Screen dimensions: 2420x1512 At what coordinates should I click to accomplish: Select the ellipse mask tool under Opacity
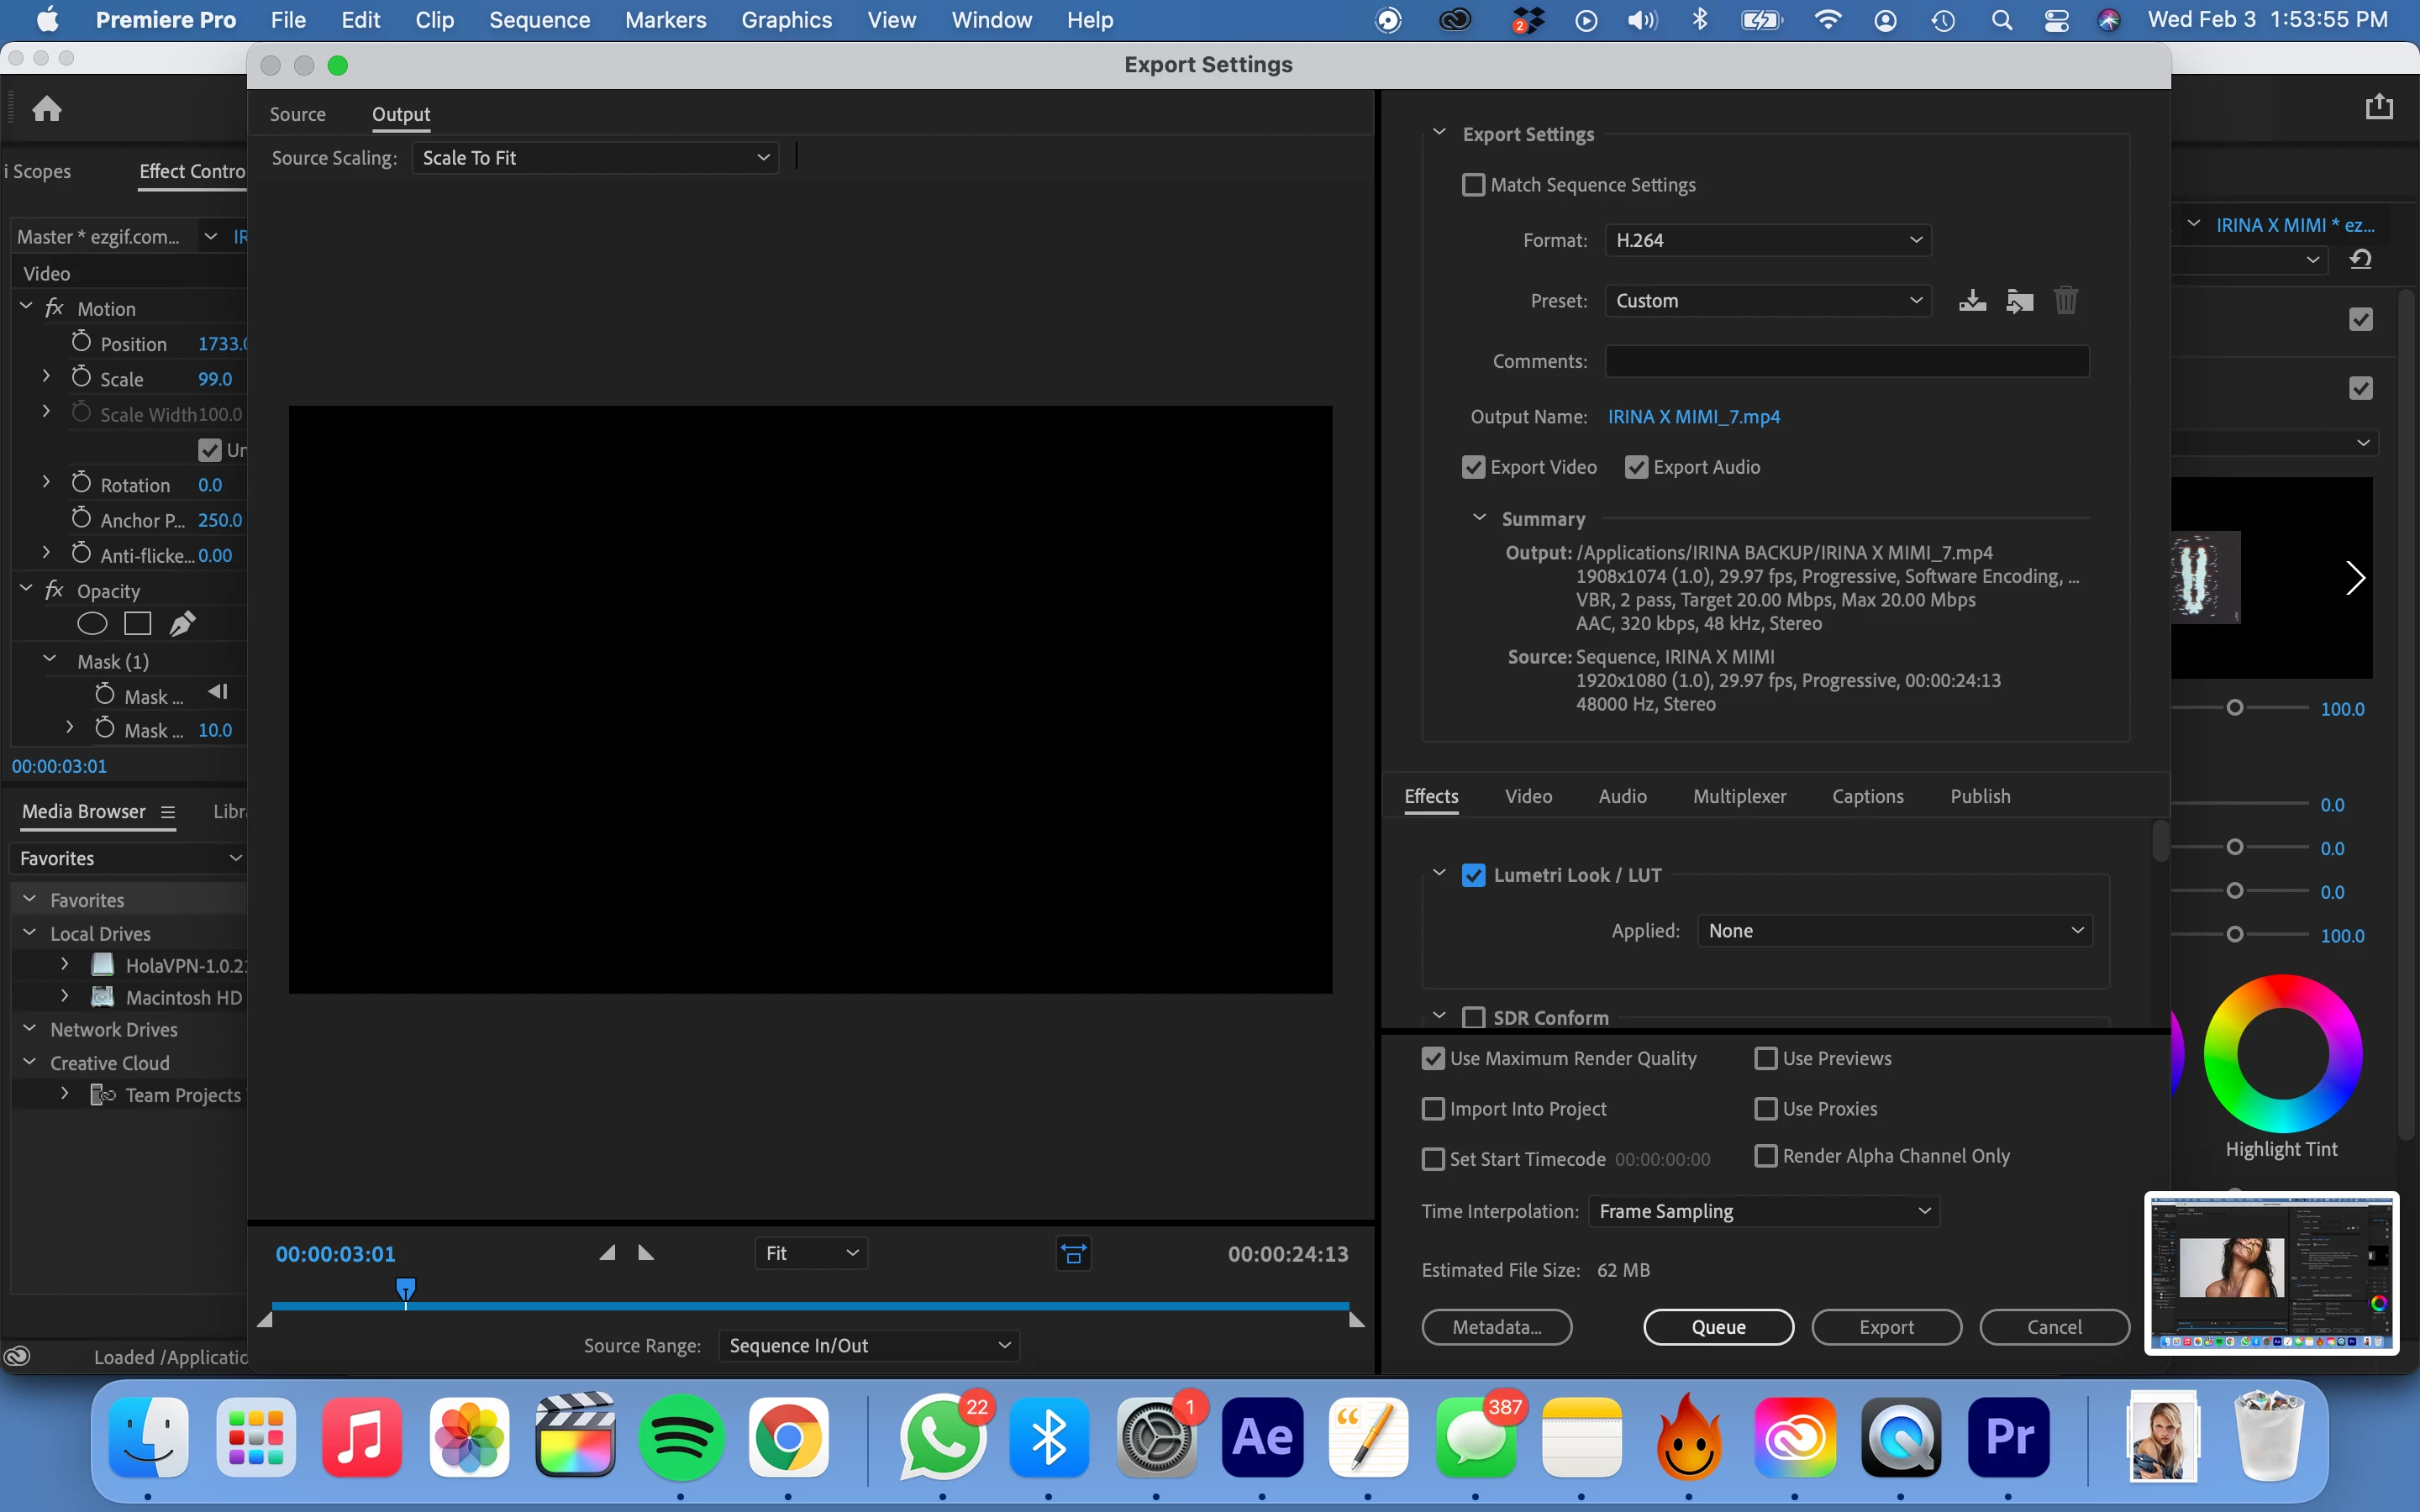(x=92, y=624)
